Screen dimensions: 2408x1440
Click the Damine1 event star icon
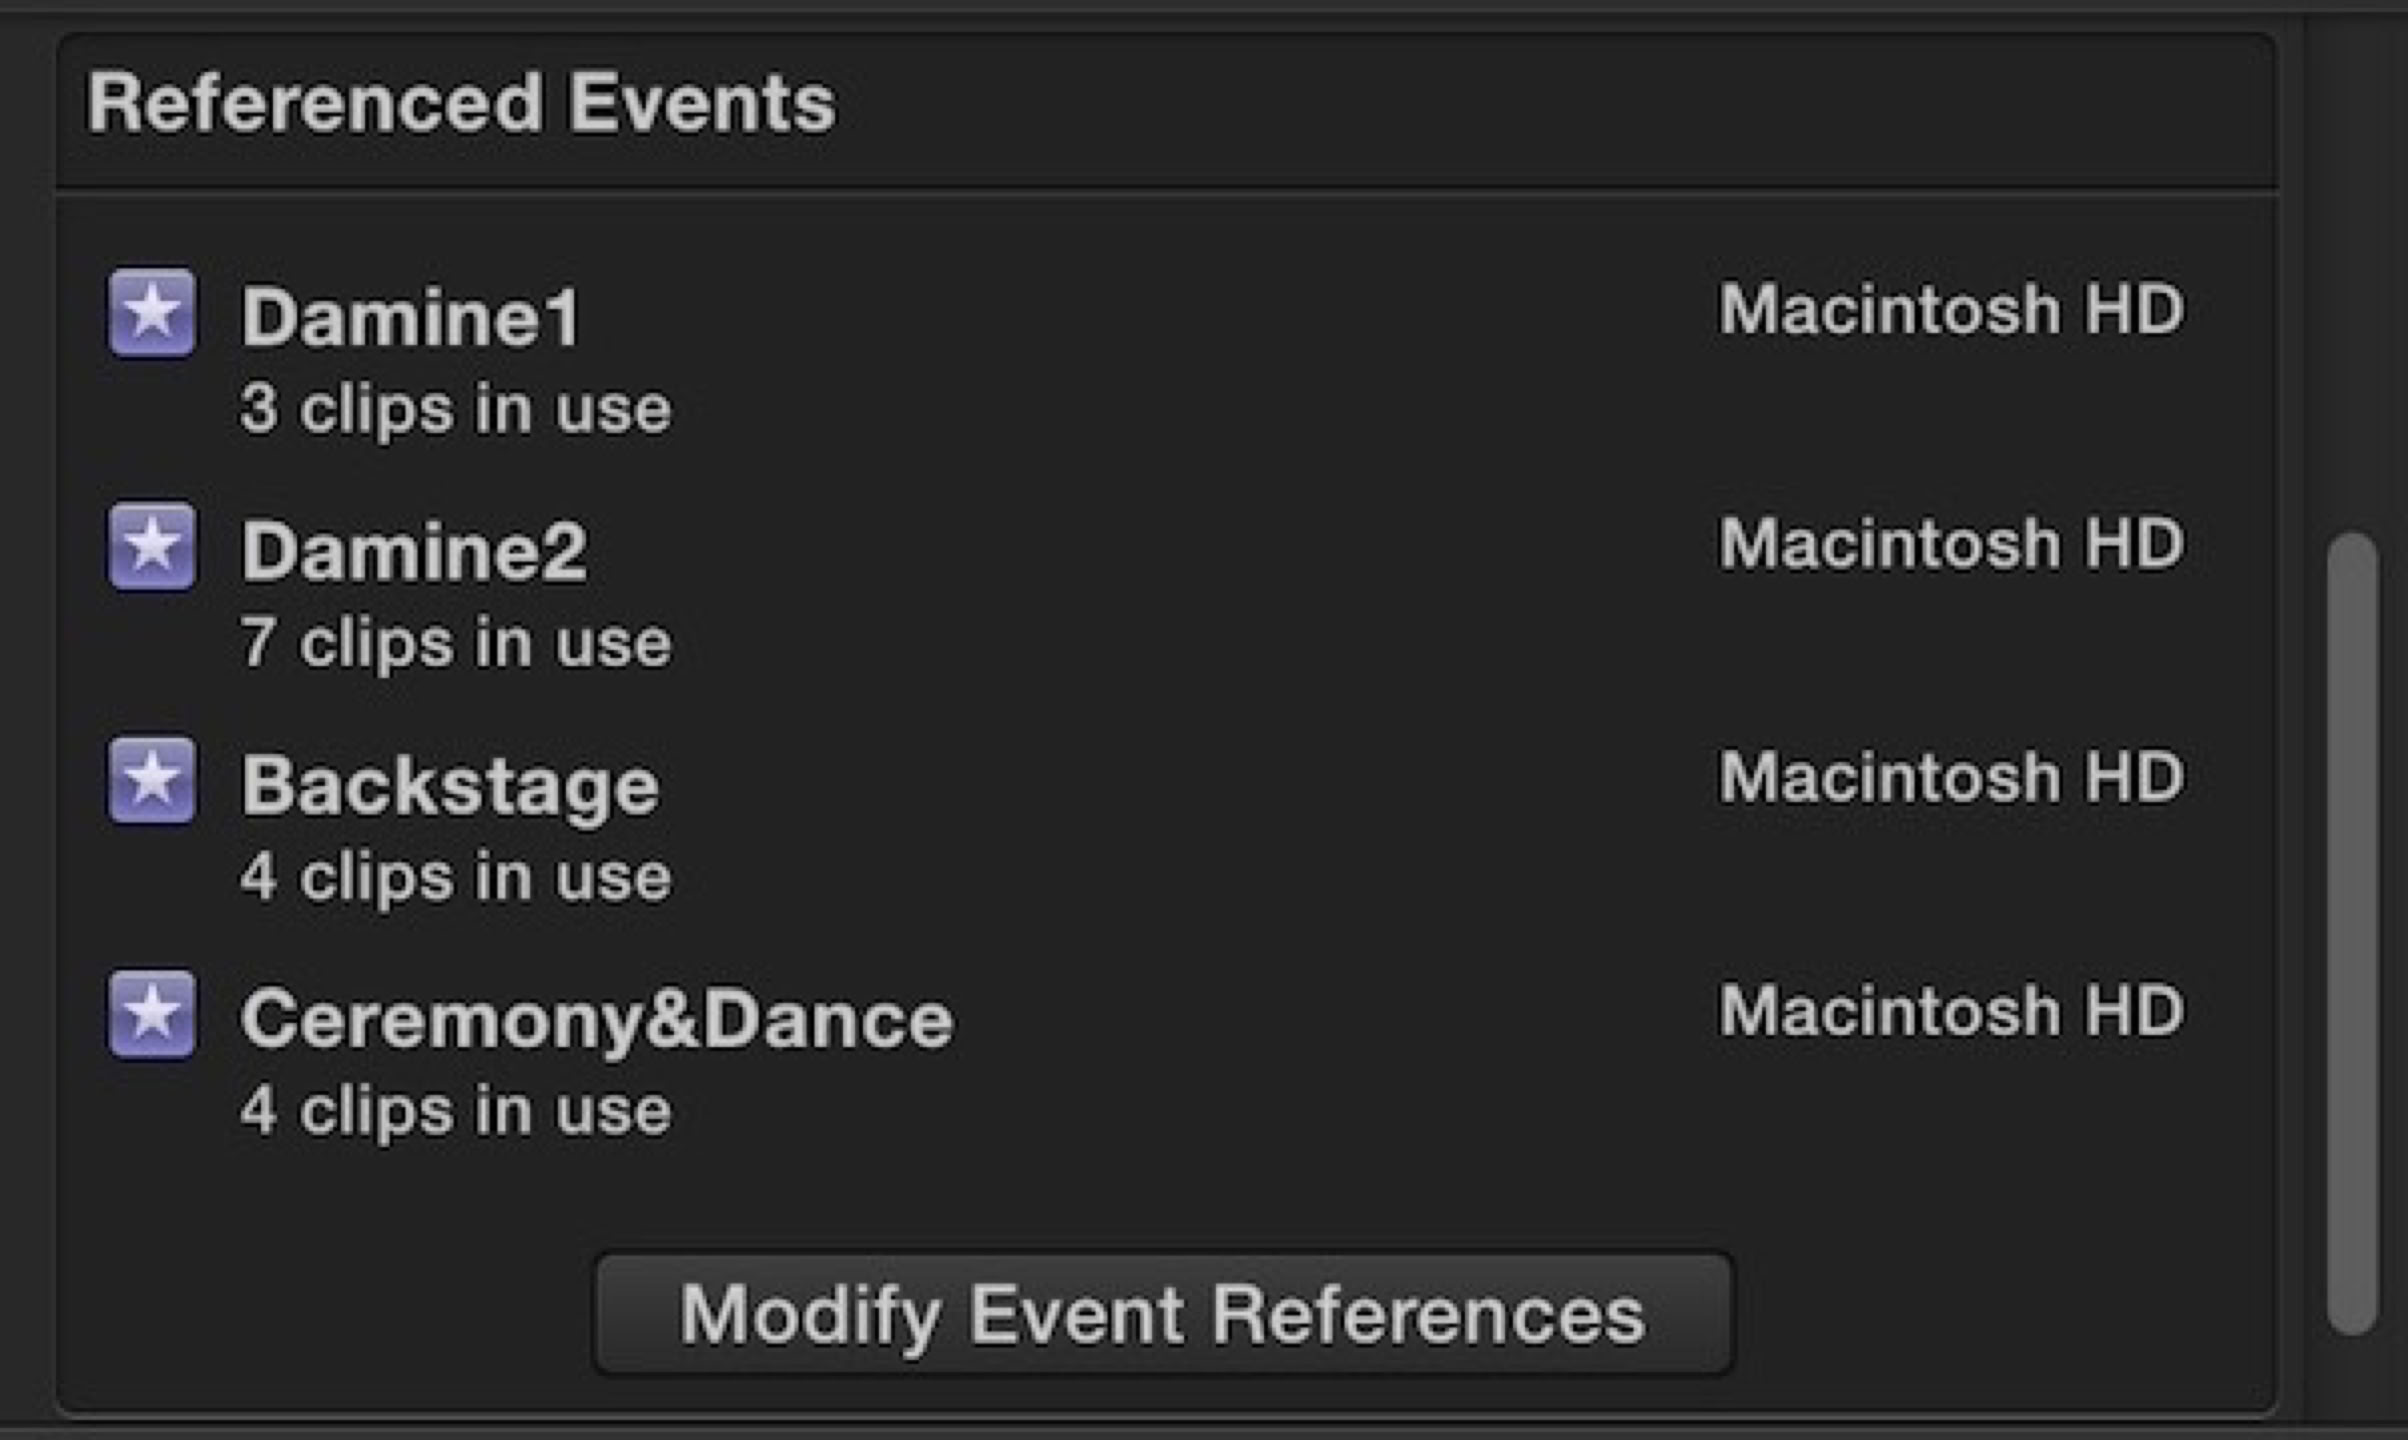[152, 312]
